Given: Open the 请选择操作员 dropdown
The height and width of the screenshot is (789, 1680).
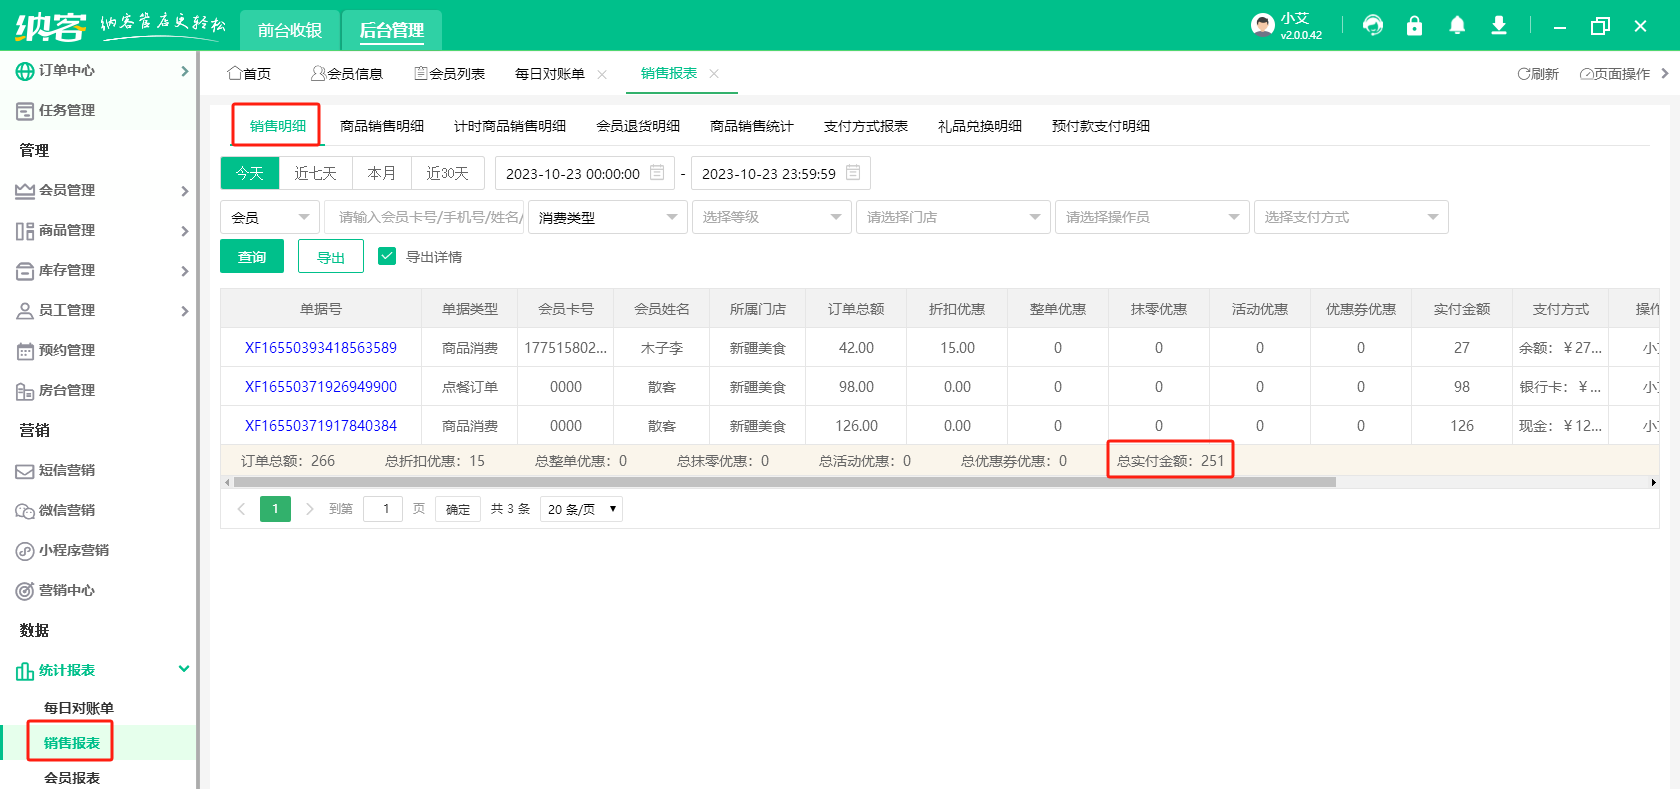Looking at the screenshot, I should click(1152, 217).
